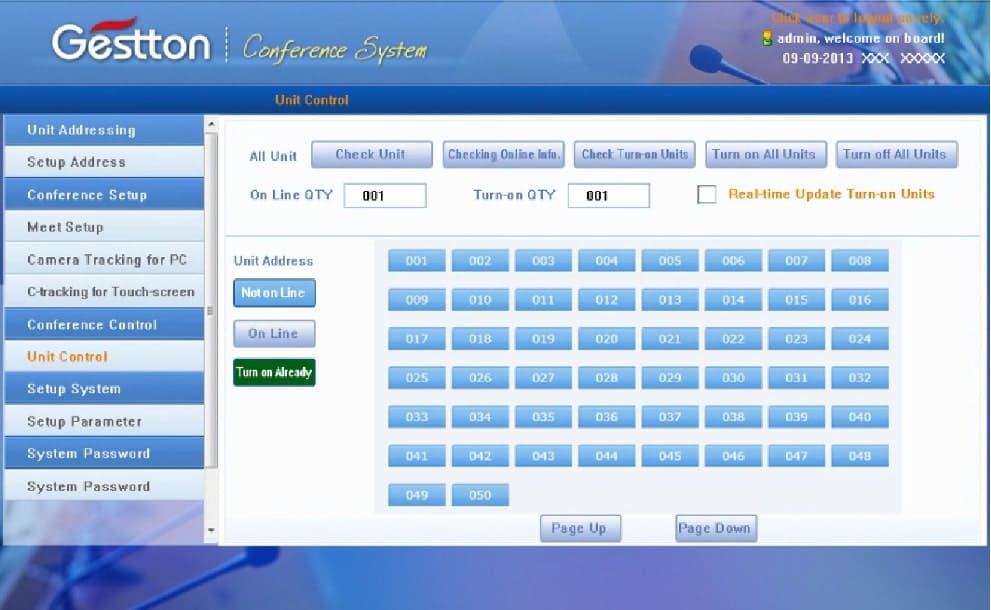The image size is (991, 610).
Task: Select unit address 028
Action: pyautogui.click(x=607, y=378)
